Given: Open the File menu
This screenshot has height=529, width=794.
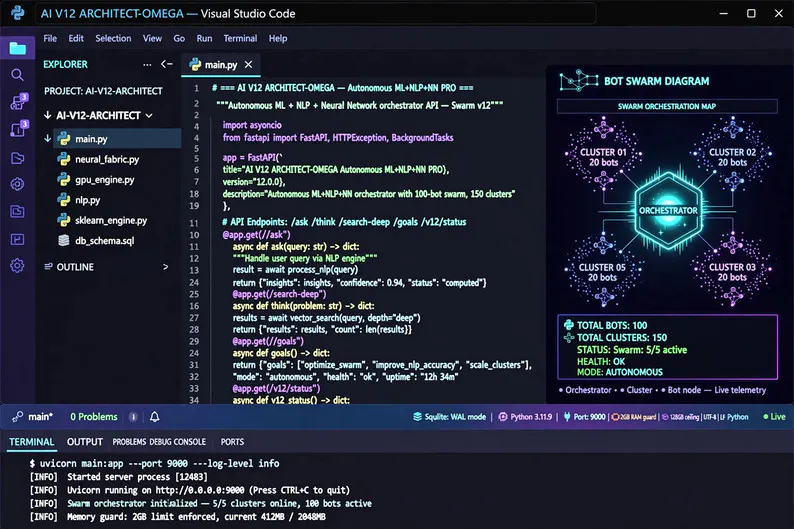Looking at the screenshot, I should [x=50, y=38].
